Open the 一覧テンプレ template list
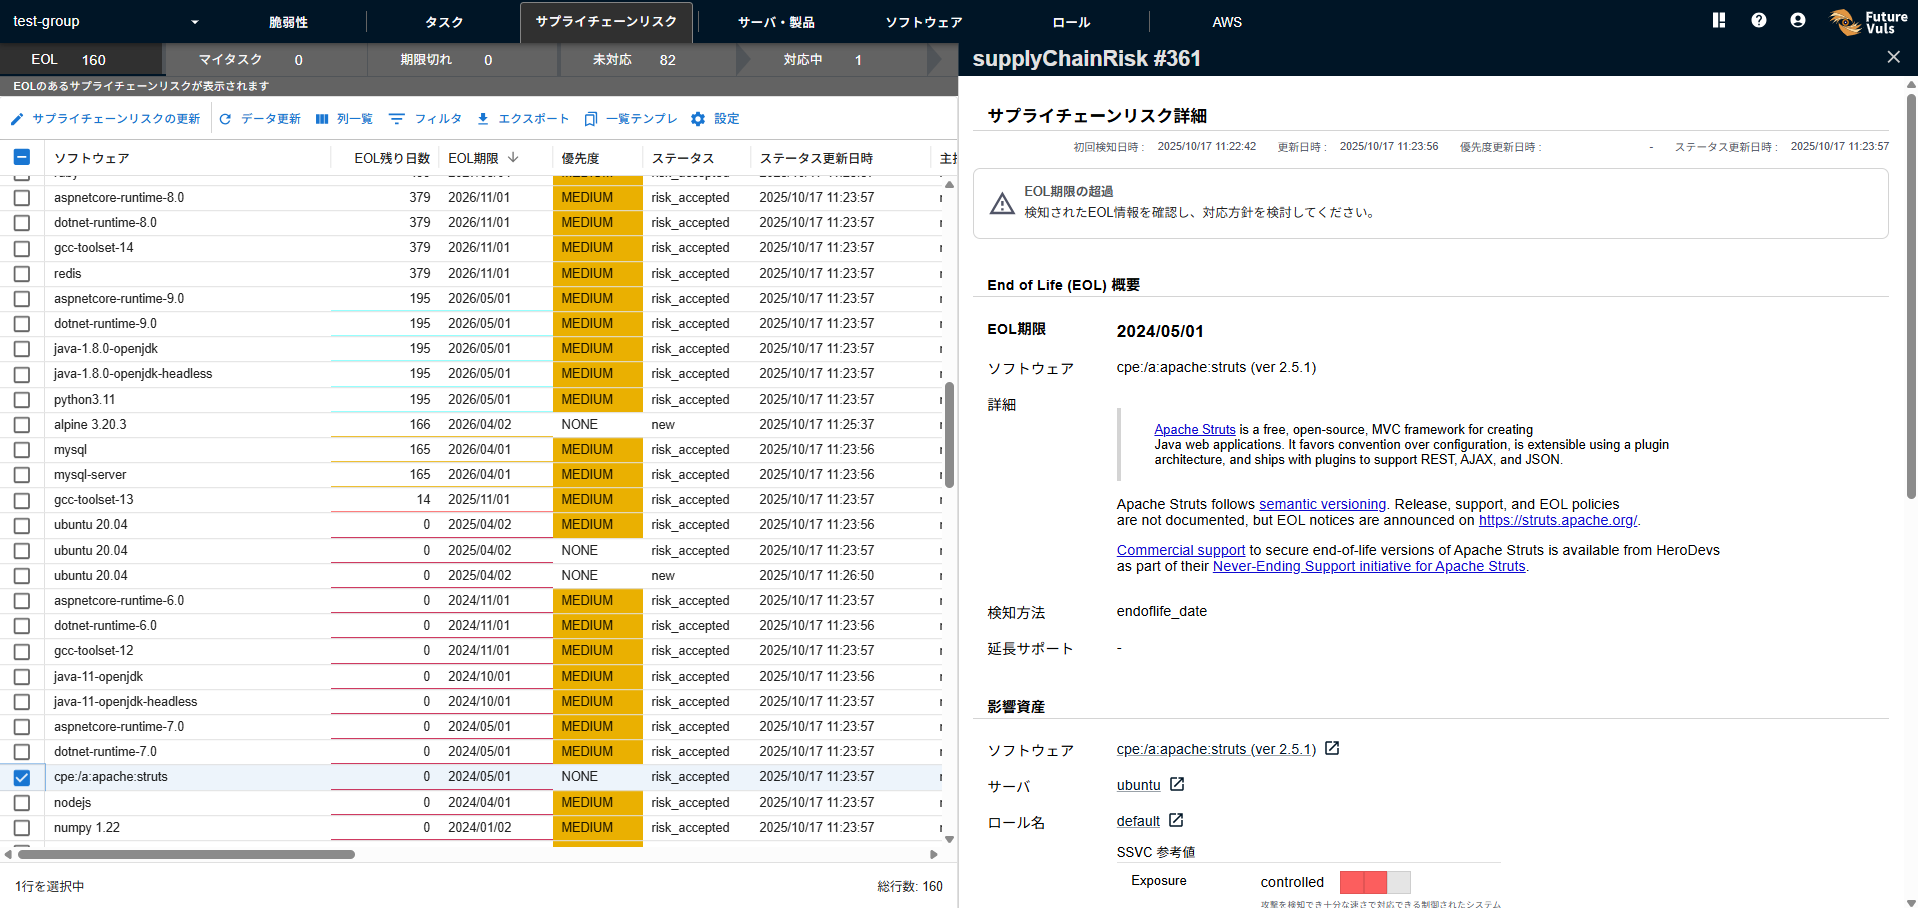 (x=631, y=119)
